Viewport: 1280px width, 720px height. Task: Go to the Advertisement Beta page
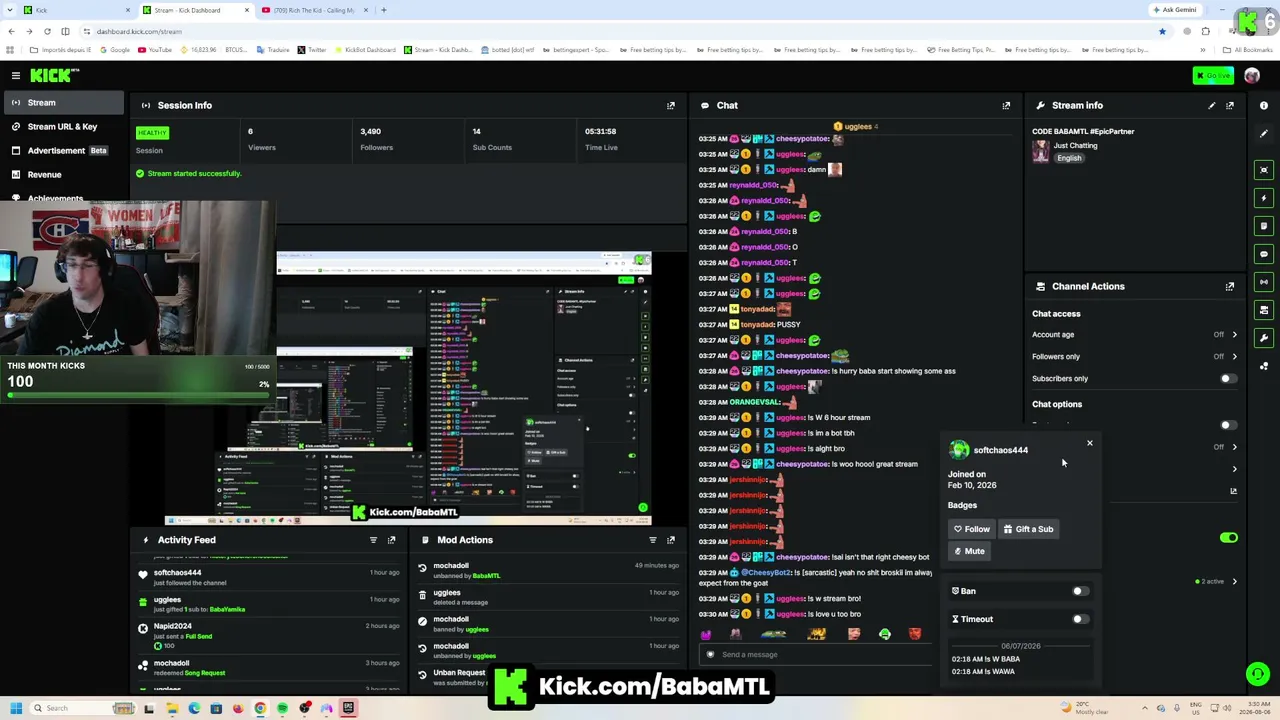pyautogui.click(x=62, y=150)
